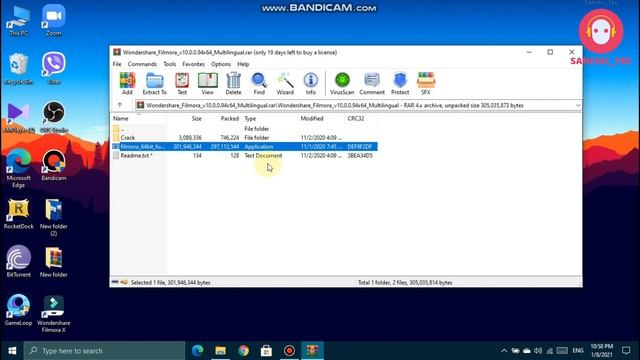Open Viber desktop shortcut
This screenshot has width=640, height=360.
(53, 69)
